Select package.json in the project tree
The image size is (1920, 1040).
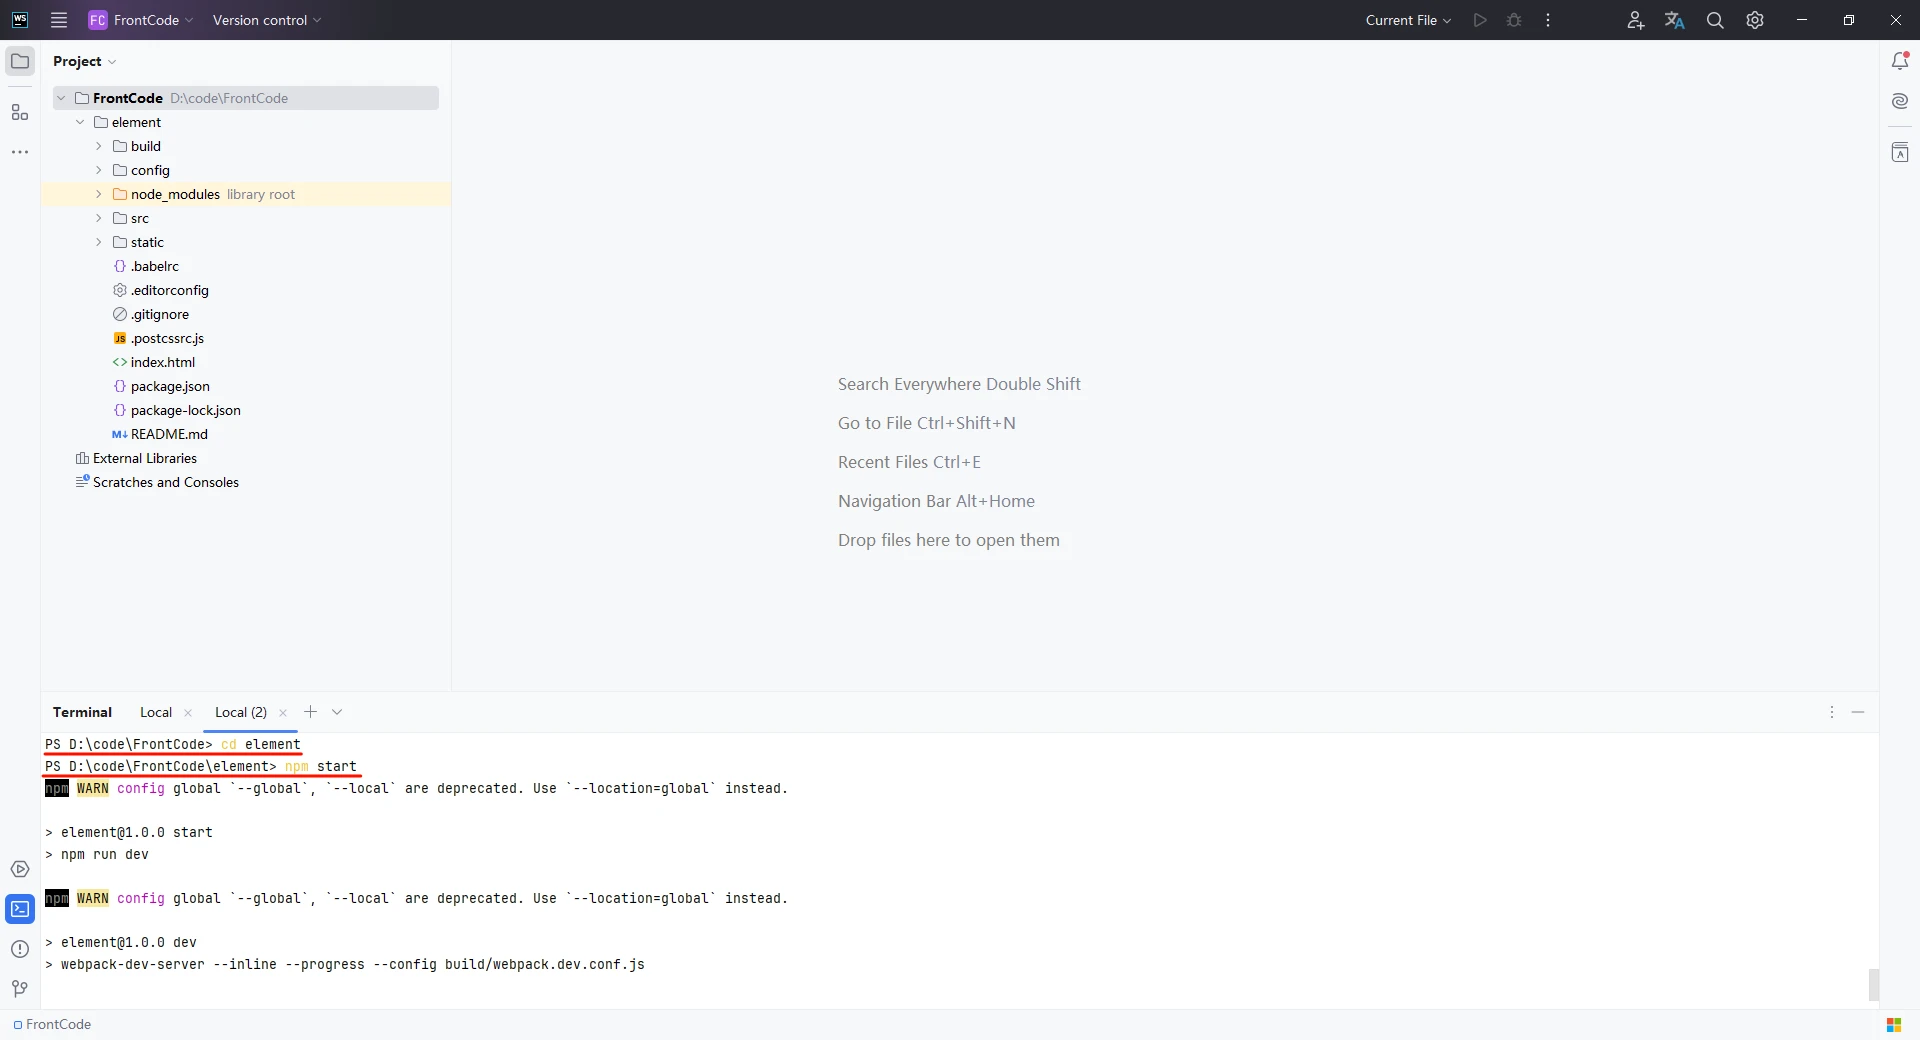click(x=170, y=386)
